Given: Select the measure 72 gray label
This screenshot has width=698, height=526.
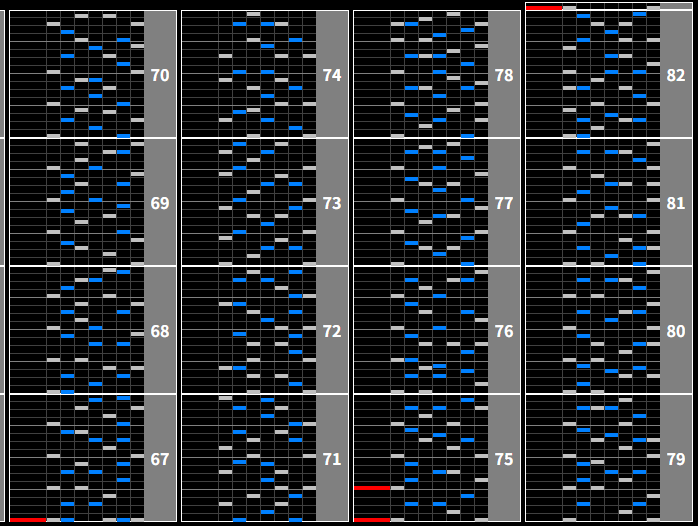Looking at the screenshot, I should pos(332,331).
